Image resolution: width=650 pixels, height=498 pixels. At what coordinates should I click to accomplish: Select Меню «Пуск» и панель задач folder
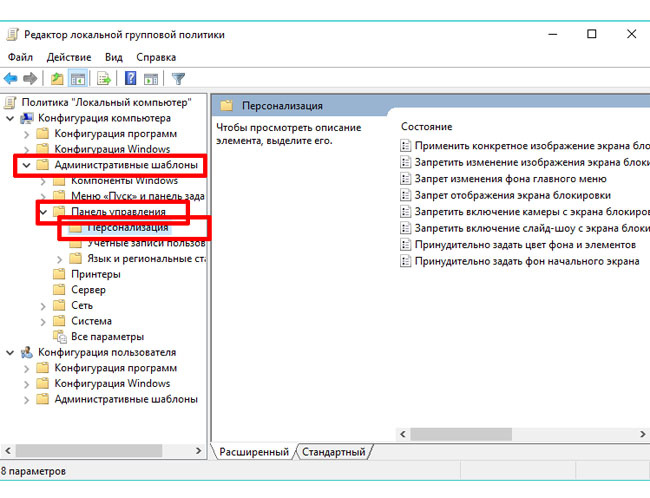pos(138,196)
